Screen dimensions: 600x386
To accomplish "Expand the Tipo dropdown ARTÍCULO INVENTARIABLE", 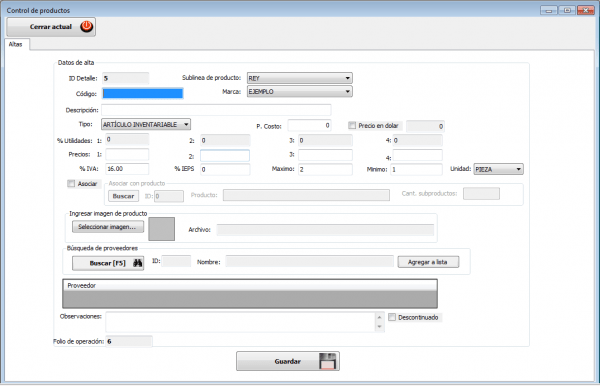I will point(146,124).
